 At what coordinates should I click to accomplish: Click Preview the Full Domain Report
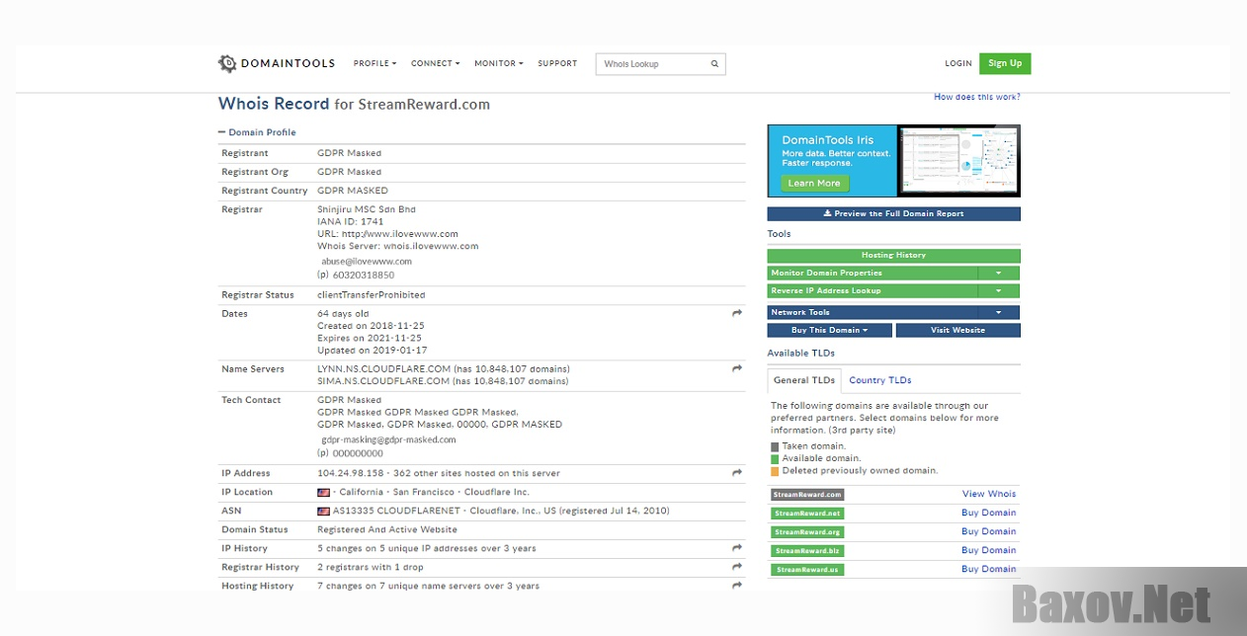[894, 214]
